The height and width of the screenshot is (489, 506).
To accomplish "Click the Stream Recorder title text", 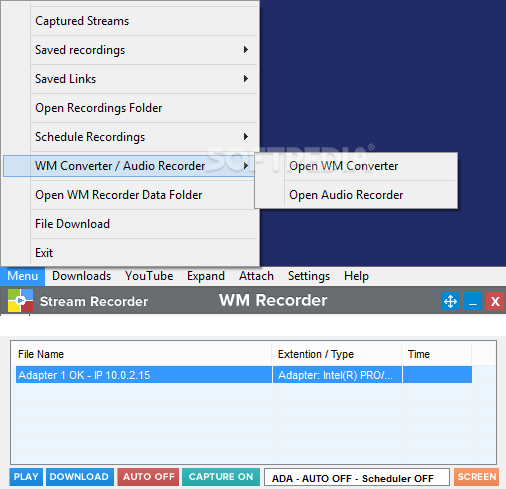I will [x=94, y=301].
